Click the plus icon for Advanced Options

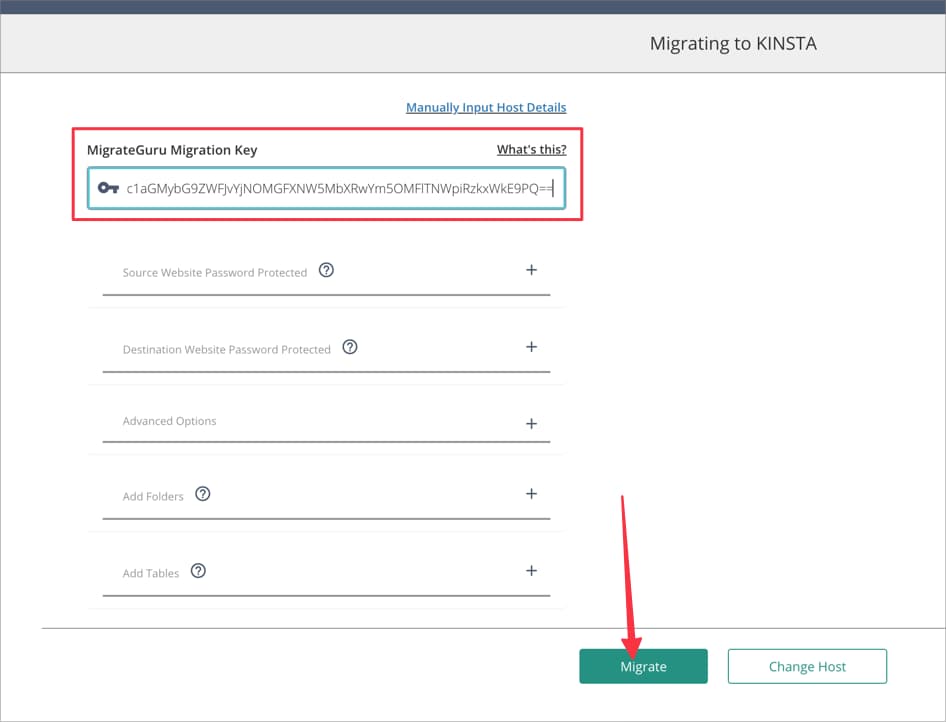[531, 422]
